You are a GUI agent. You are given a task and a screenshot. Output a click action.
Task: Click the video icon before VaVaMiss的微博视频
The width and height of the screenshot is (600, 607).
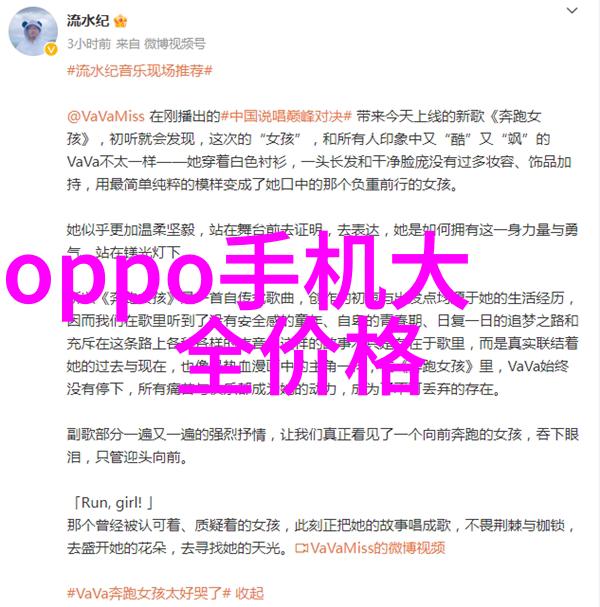point(302,548)
